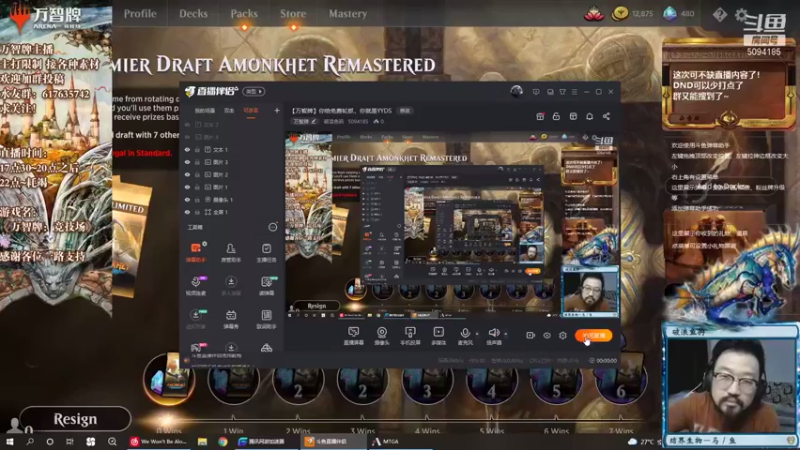Expand the microphone options arrow
This screenshot has width=800, height=450.
[477, 334]
